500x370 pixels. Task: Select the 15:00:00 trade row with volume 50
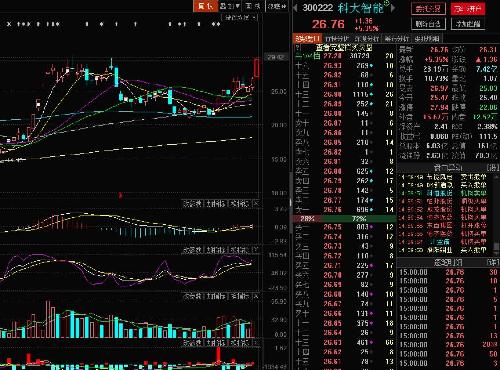click(x=449, y=354)
